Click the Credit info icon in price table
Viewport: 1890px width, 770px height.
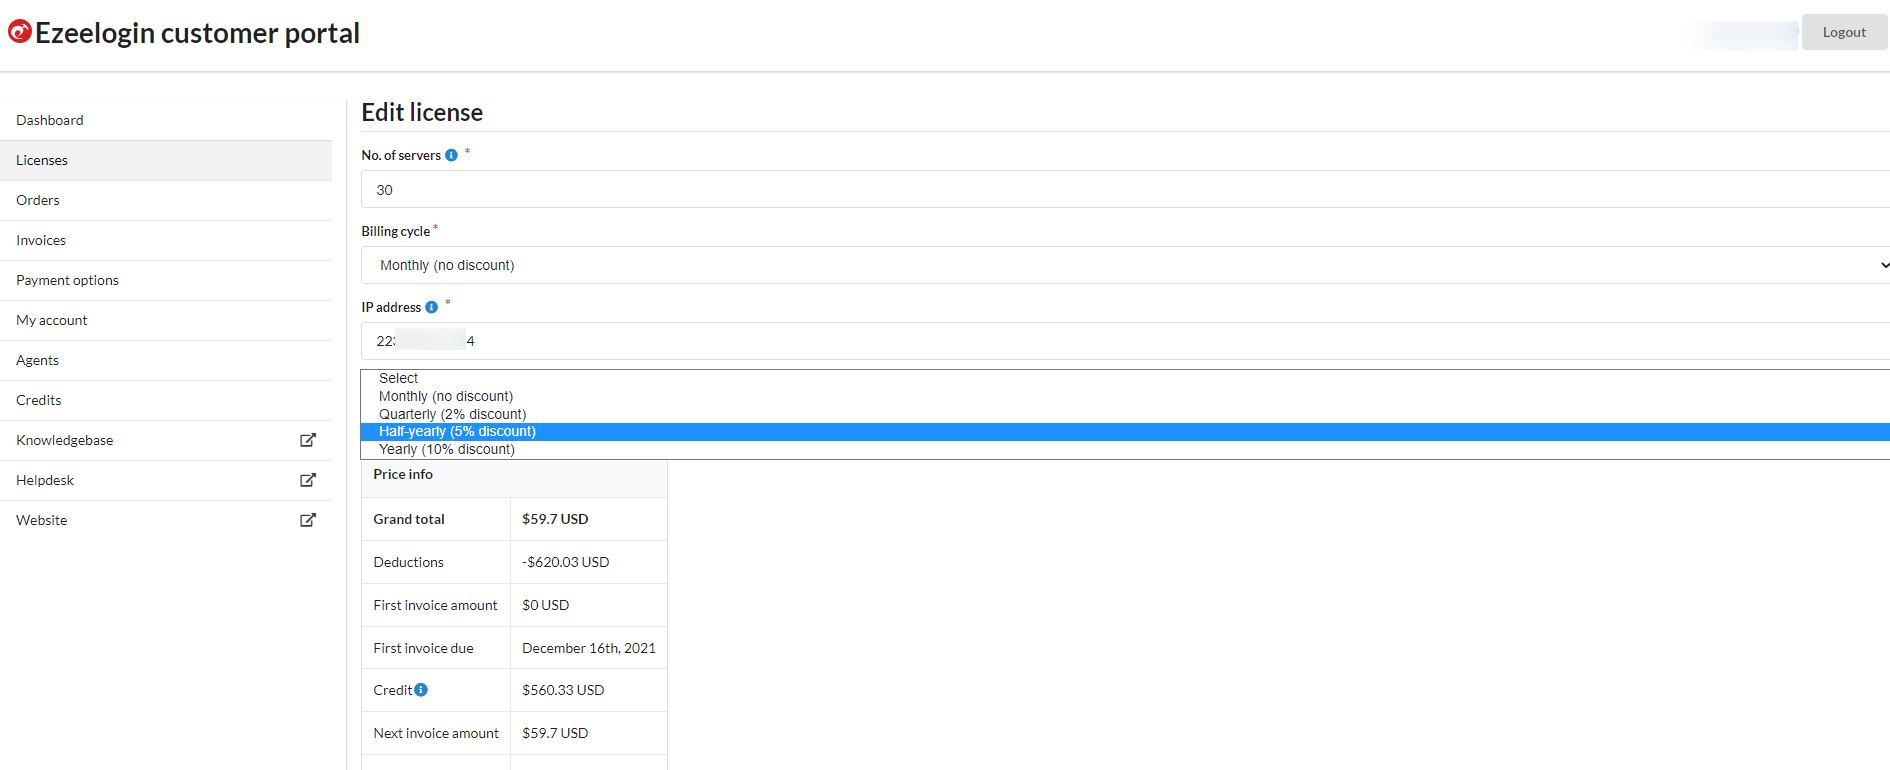pyautogui.click(x=421, y=690)
